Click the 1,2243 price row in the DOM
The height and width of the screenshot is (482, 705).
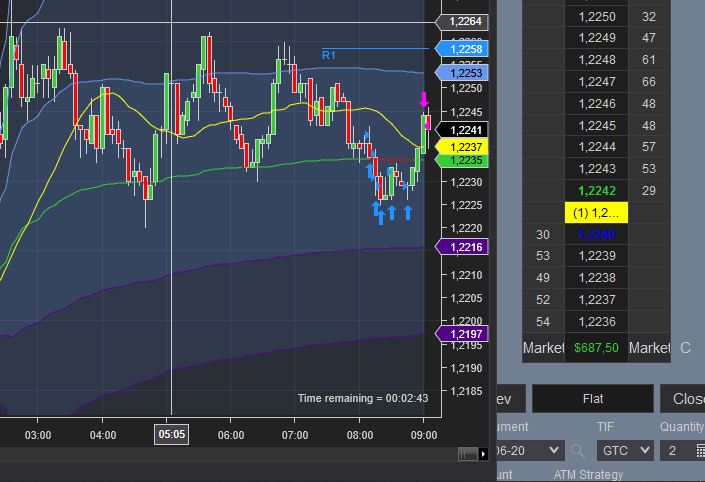coord(596,169)
